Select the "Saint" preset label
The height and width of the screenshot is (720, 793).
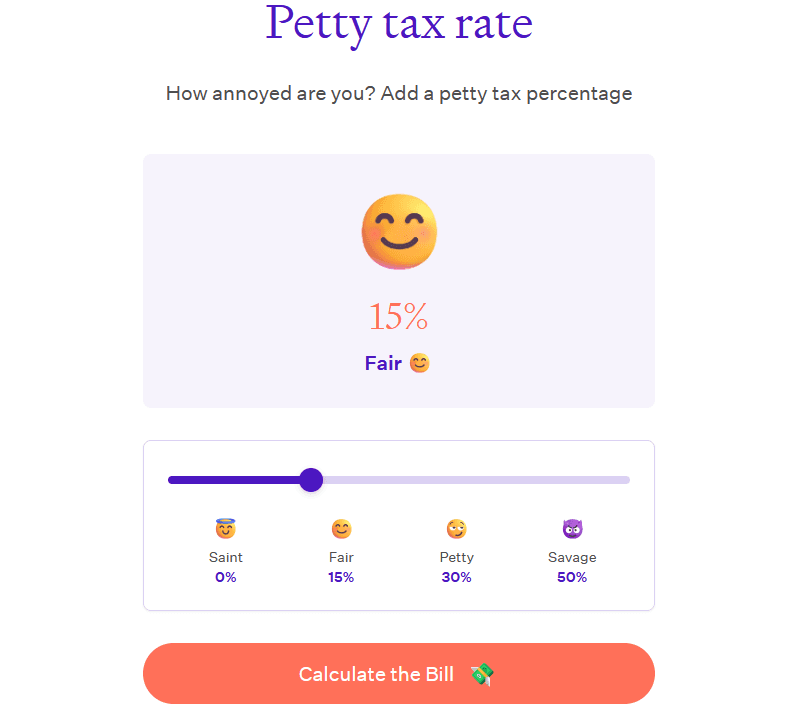click(x=225, y=557)
